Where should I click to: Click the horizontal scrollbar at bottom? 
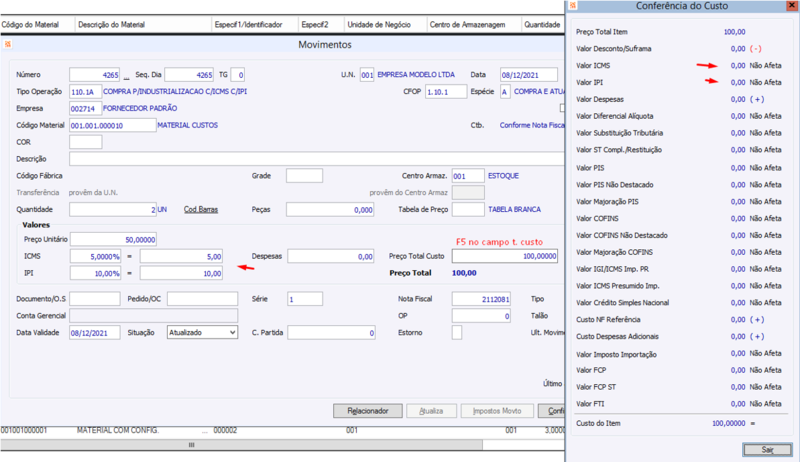pyautogui.click(x=241, y=445)
